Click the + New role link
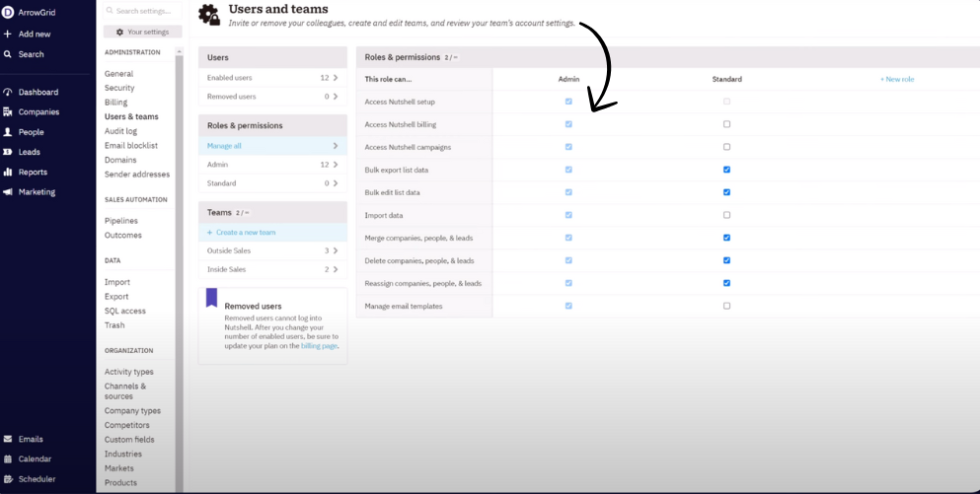 897,79
